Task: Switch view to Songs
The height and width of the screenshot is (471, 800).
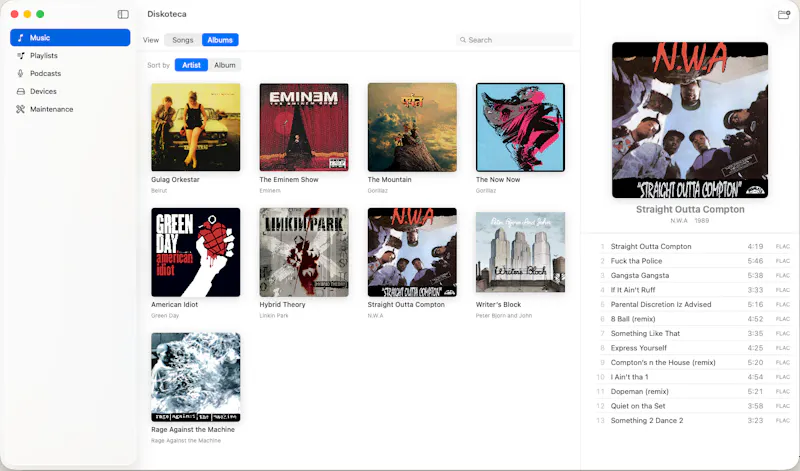Action: (183, 40)
